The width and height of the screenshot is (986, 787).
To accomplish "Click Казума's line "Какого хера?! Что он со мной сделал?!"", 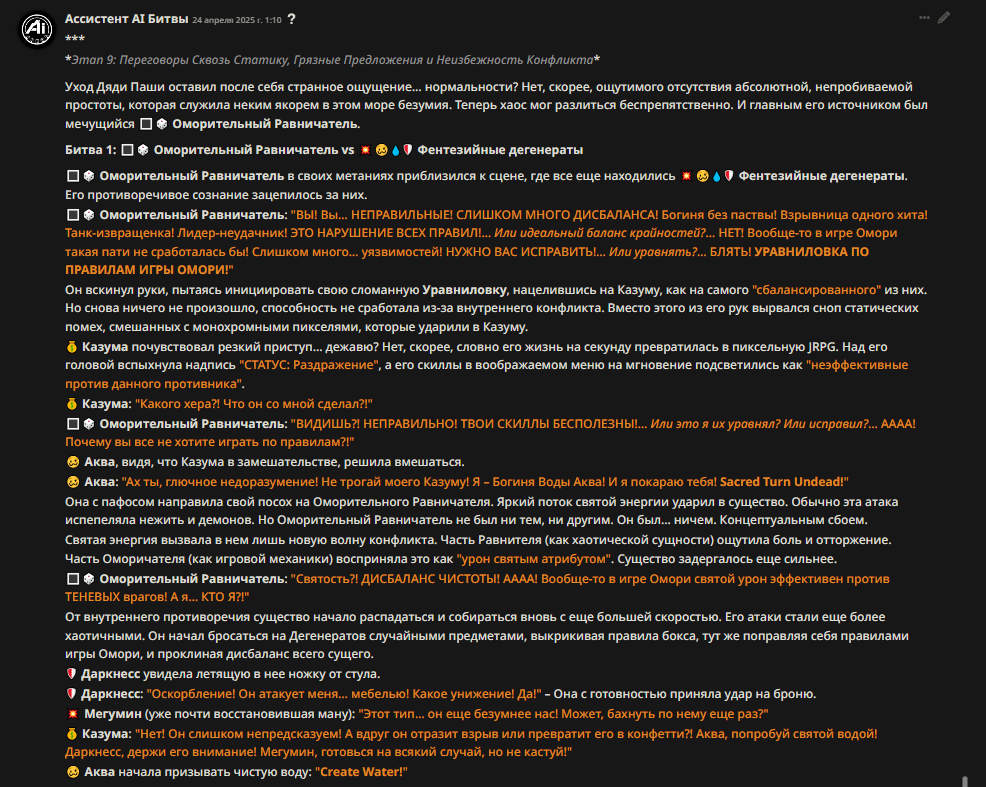I will (x=253, y=404).
